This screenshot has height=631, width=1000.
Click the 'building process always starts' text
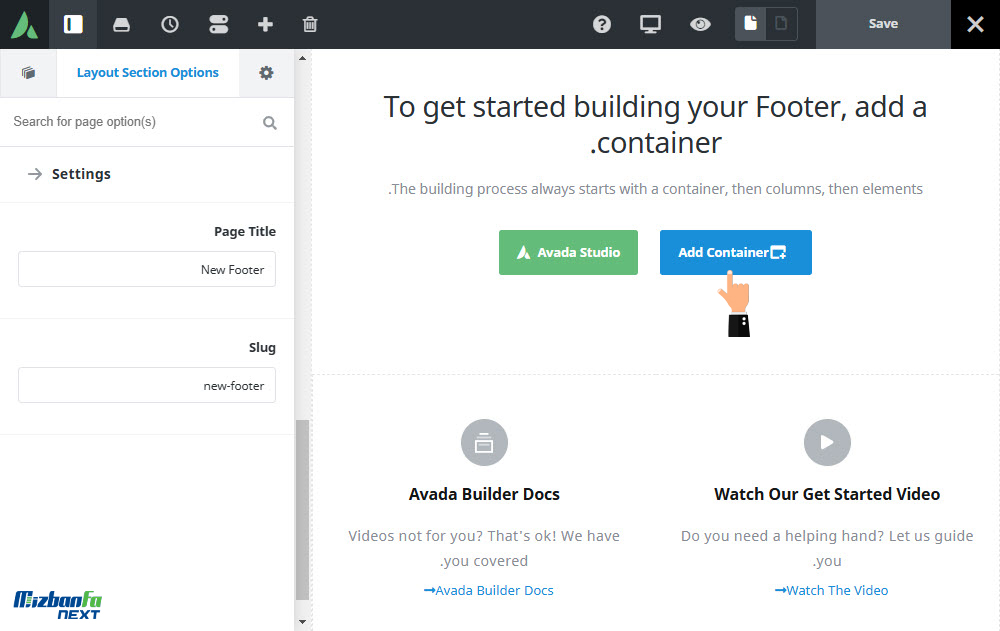[x=655, y=189]
